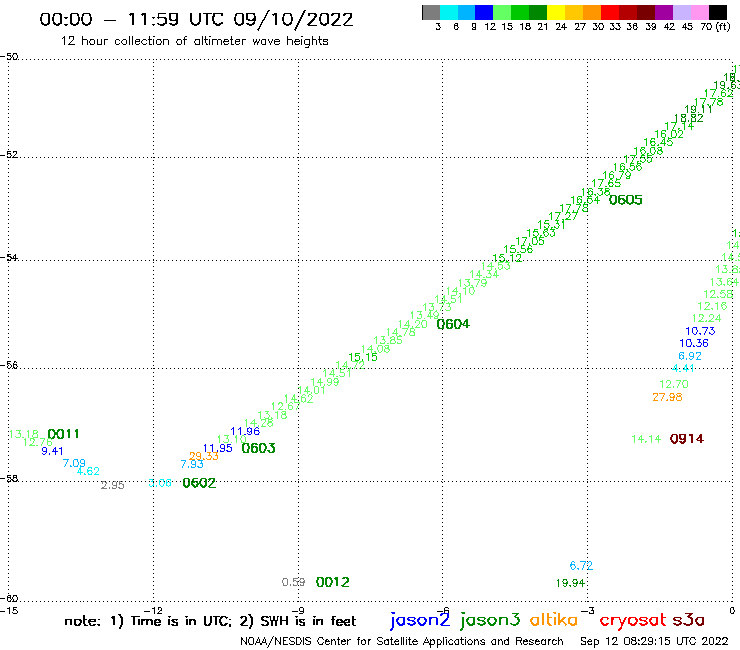This screenshot has height=650, width=740.
Task: Click the 0012 time marker
Action: (x=332, y=582)
